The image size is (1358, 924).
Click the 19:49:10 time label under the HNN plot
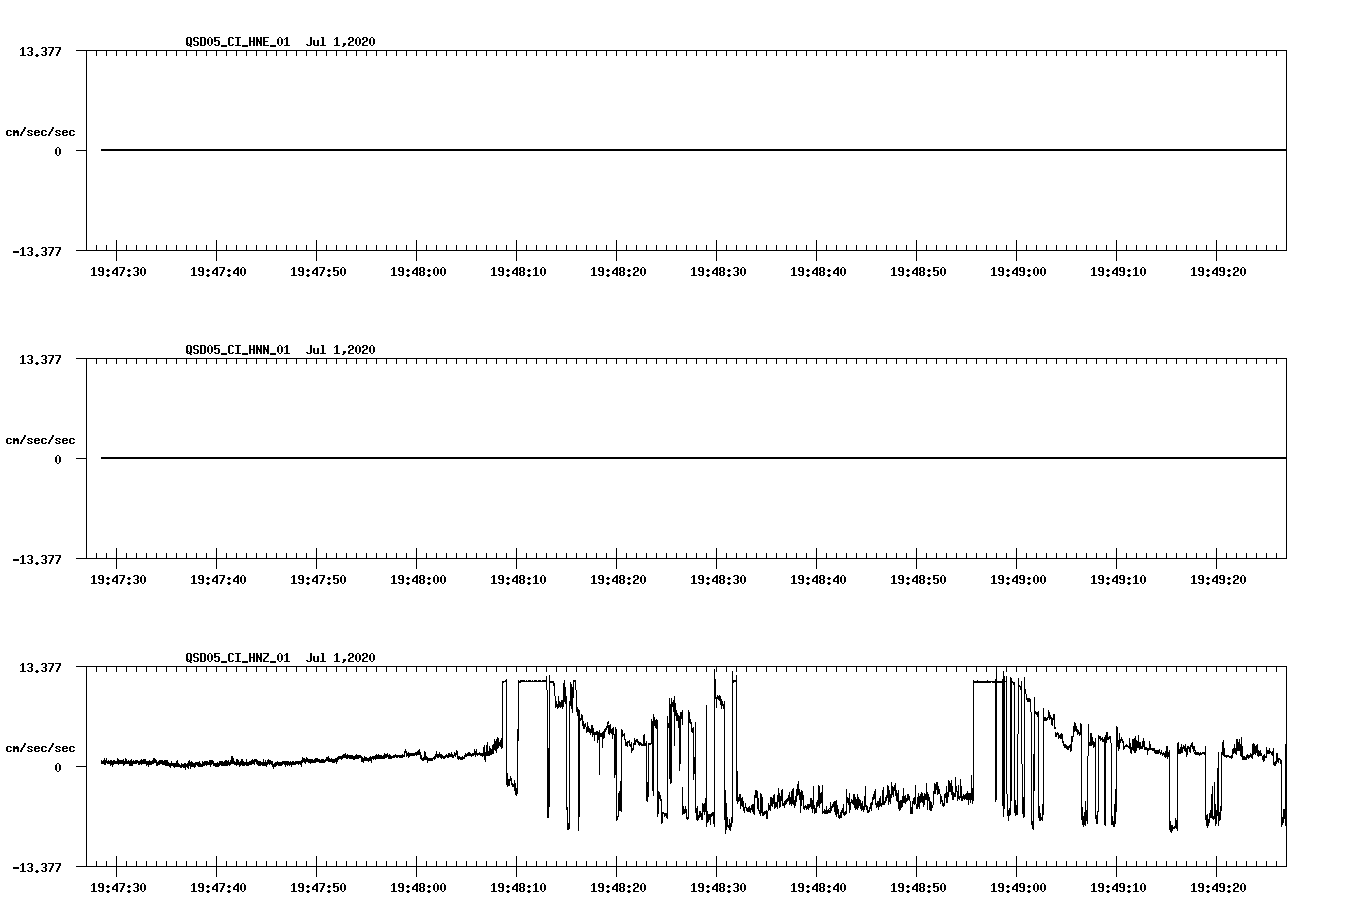pyautogui.click(x=1118, y=580)
